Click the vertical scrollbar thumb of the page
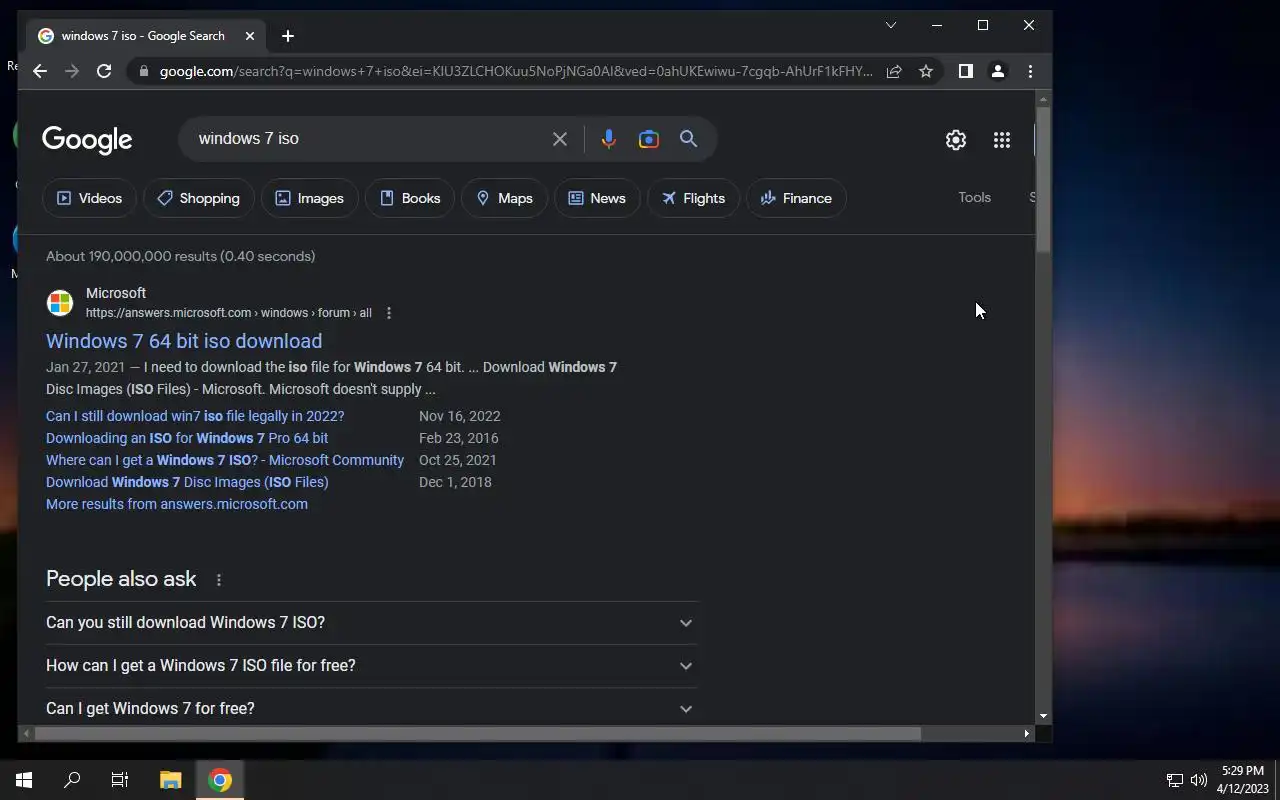 (1043, 180)
